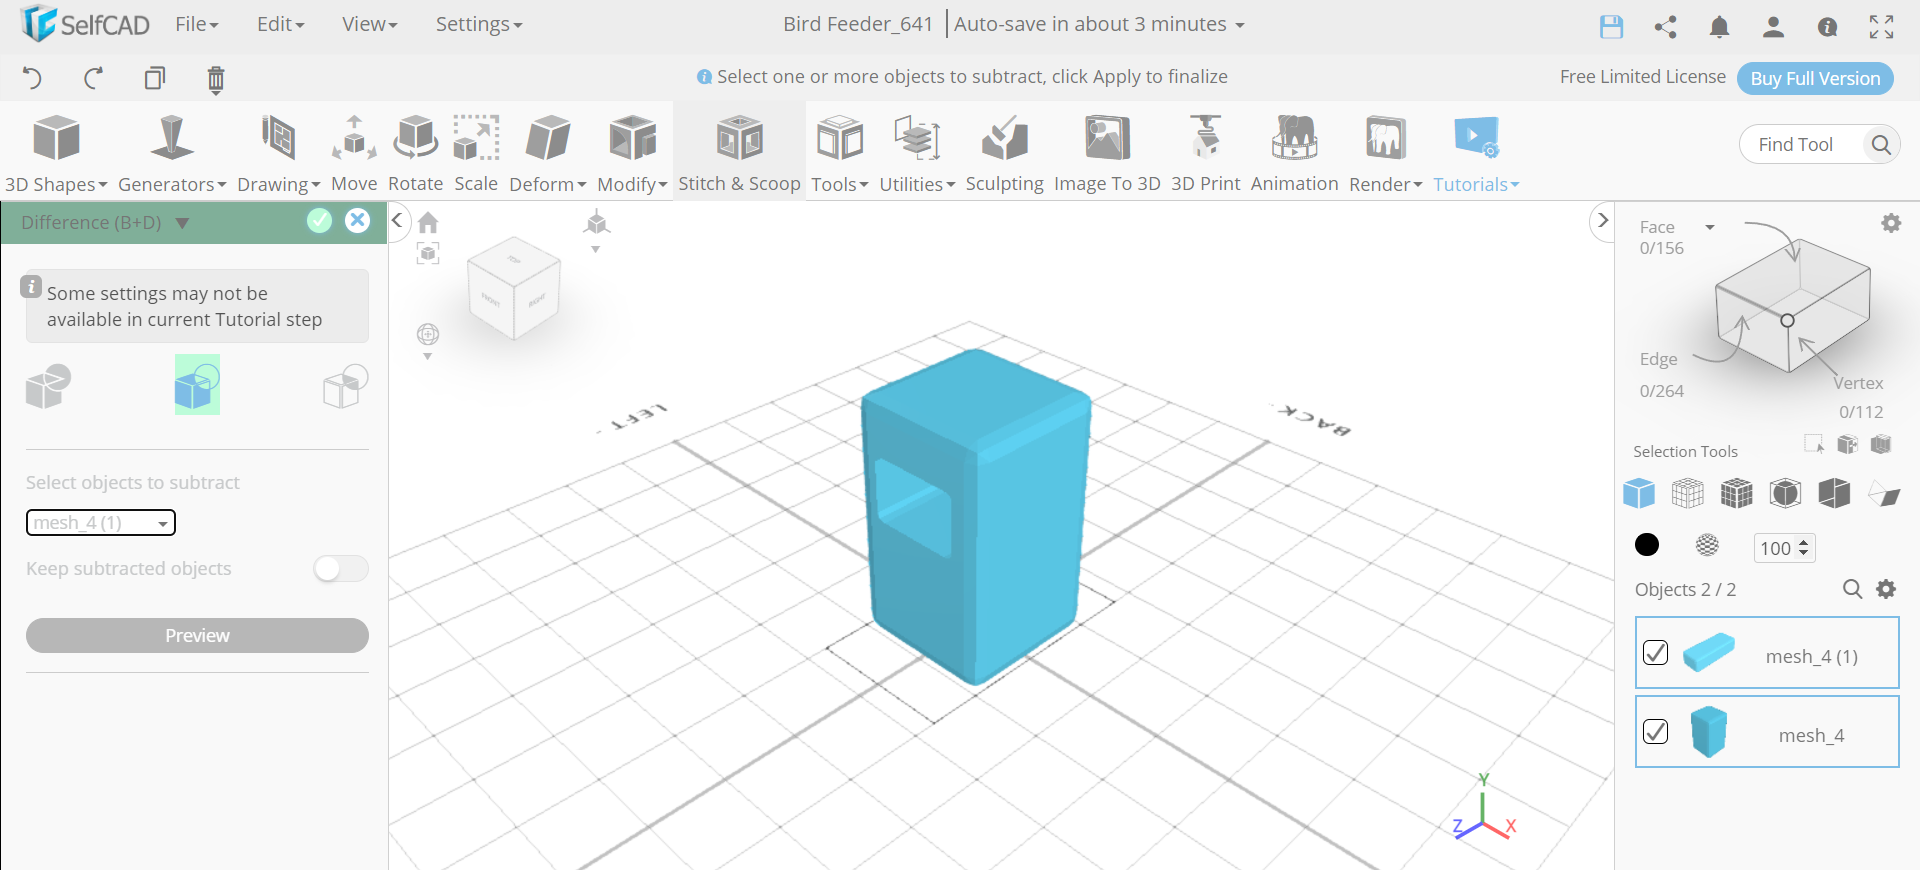Open the user account icon

[x=1773, y=27]
